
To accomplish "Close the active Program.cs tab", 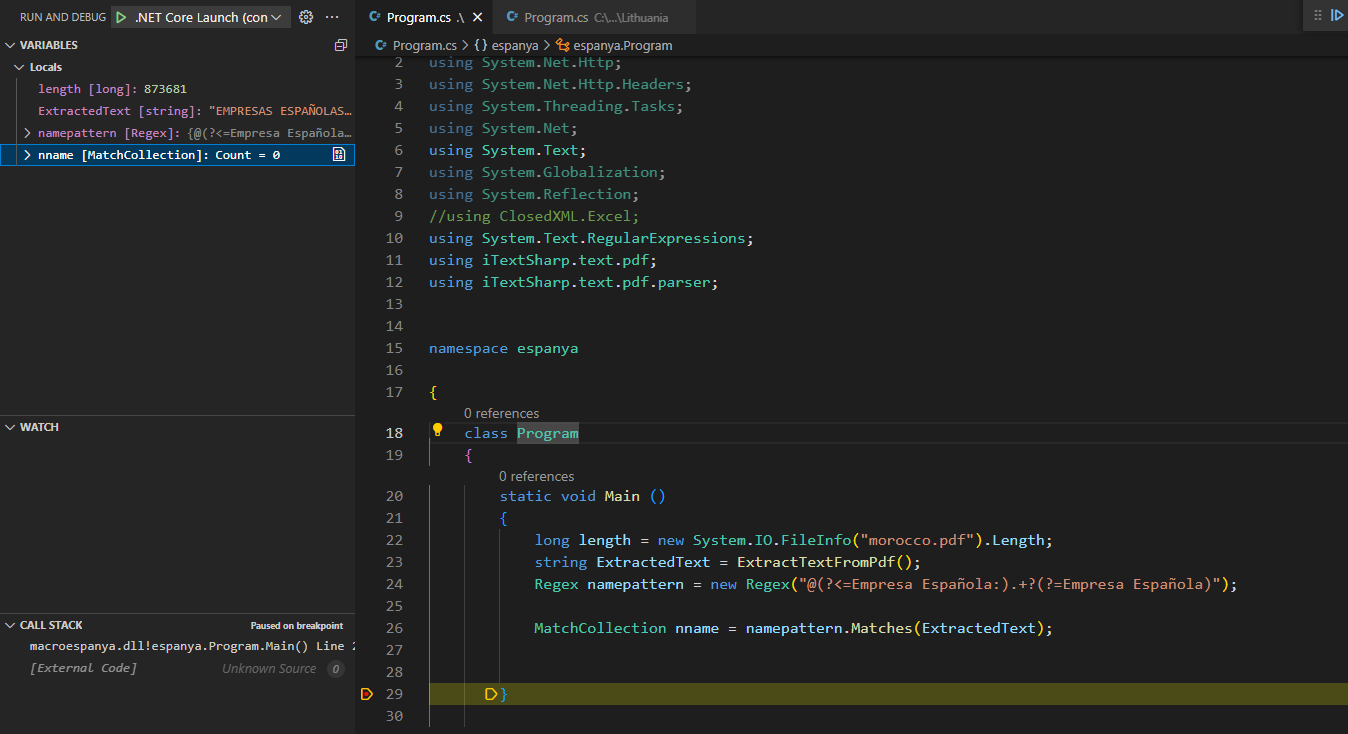I will tap(477, 17).
